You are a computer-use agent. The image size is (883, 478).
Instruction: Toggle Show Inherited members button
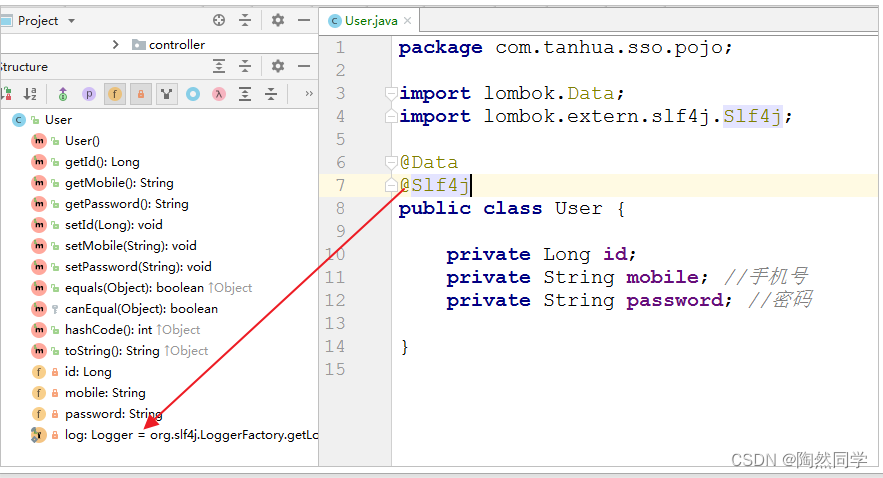coord(63,94)
